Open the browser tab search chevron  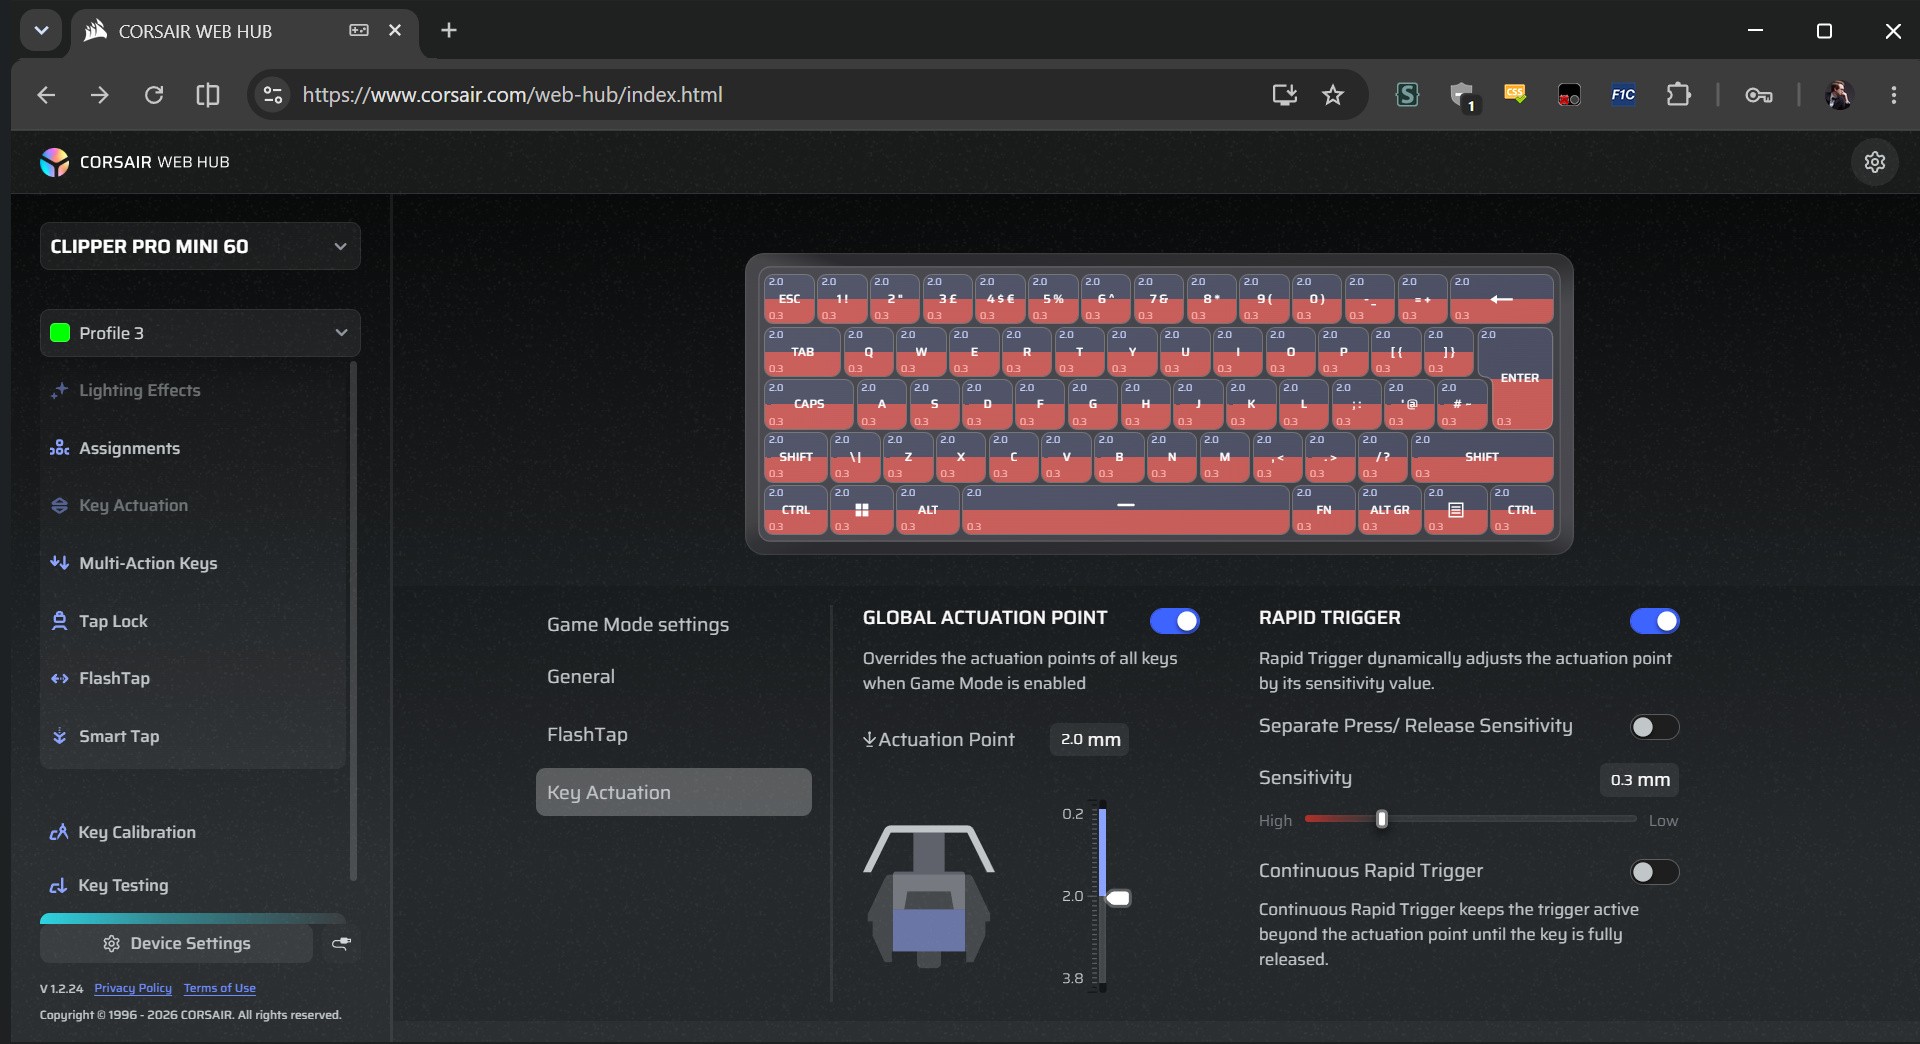41,31
